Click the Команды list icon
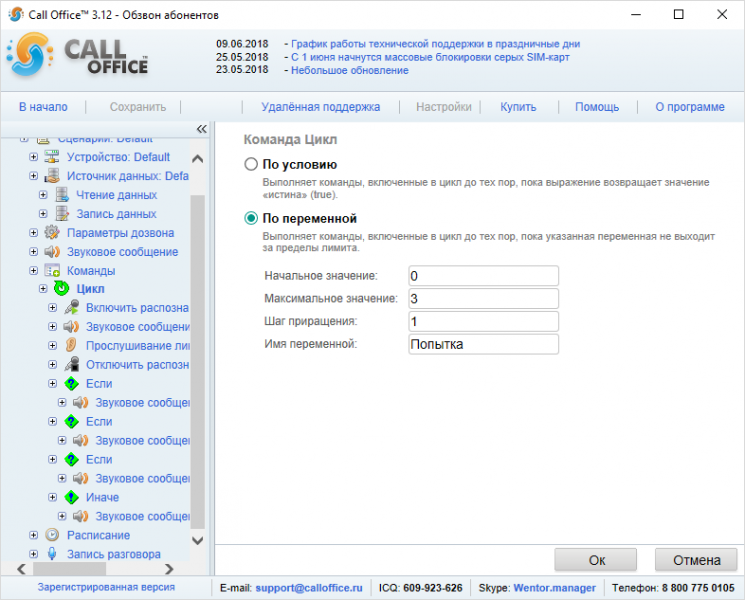 coord(52,270)
